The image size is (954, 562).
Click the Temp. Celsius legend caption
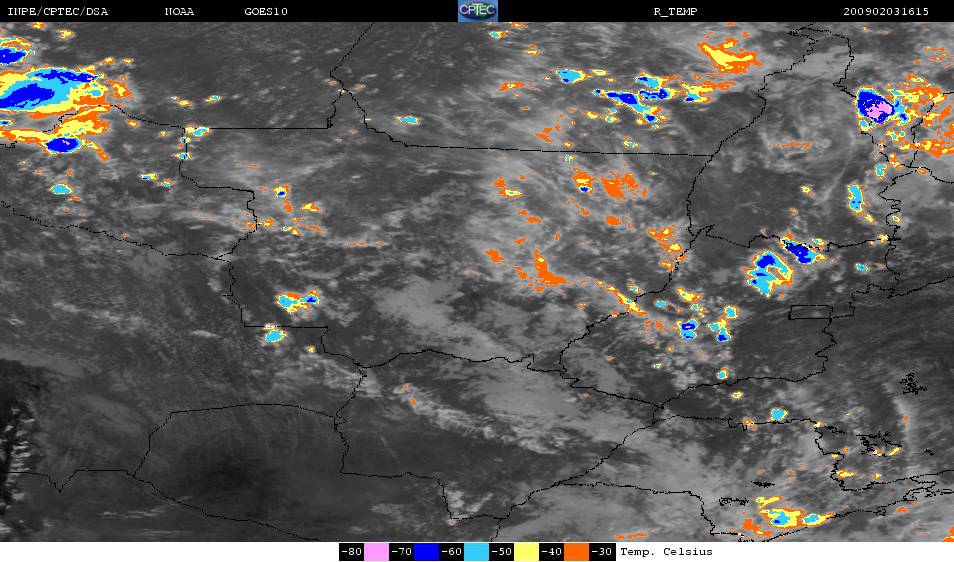click(x=666, y=552)
